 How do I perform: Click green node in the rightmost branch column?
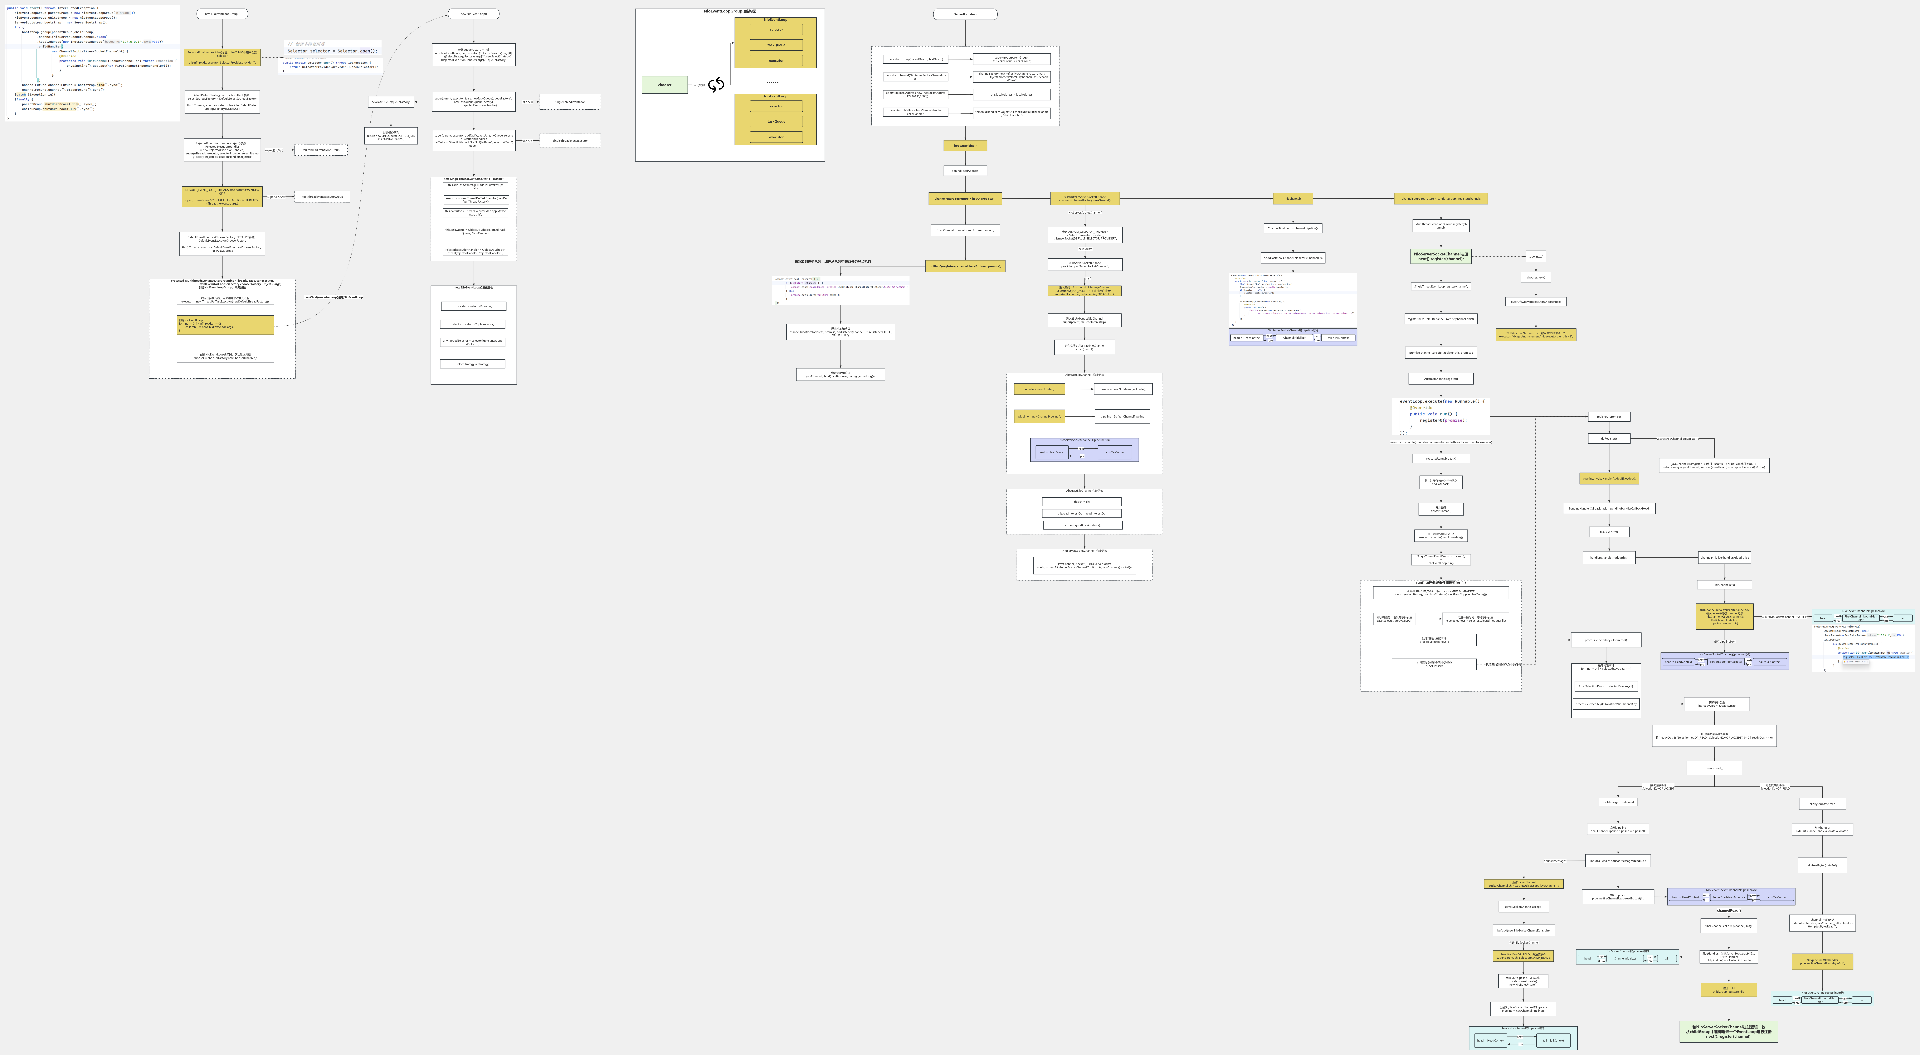coord(1440,256)
